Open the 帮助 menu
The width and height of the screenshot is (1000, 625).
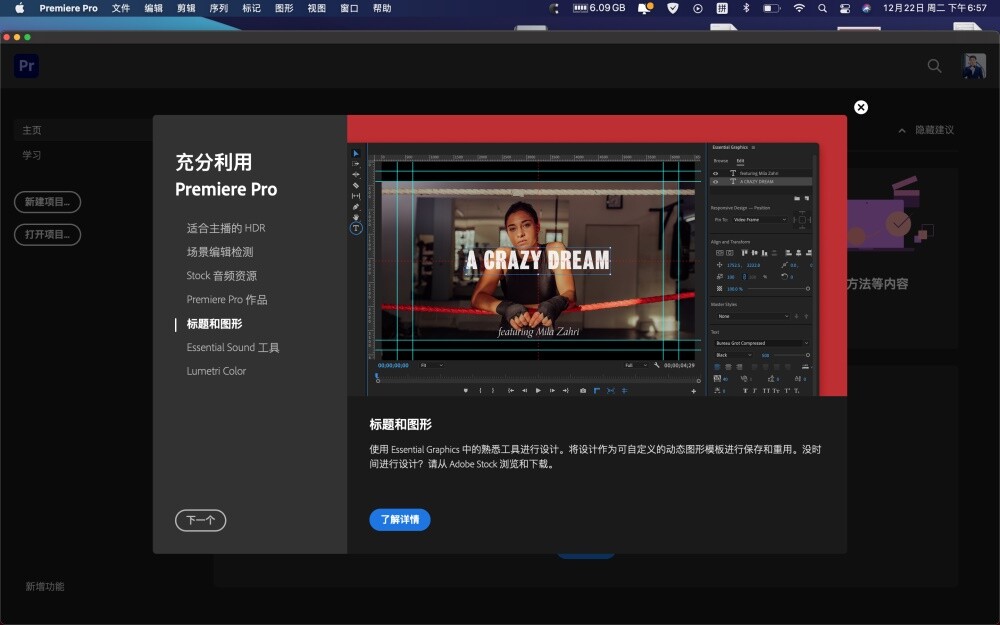click(382, 8)
